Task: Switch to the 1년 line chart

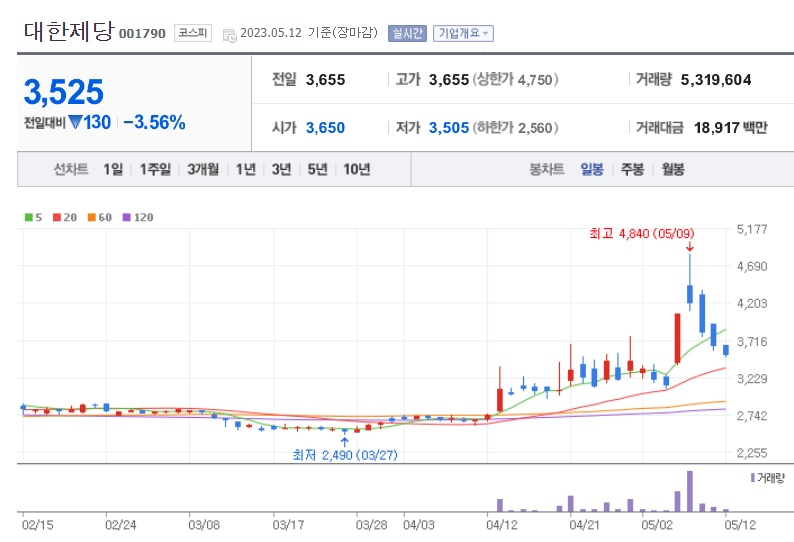Action: 246,169
